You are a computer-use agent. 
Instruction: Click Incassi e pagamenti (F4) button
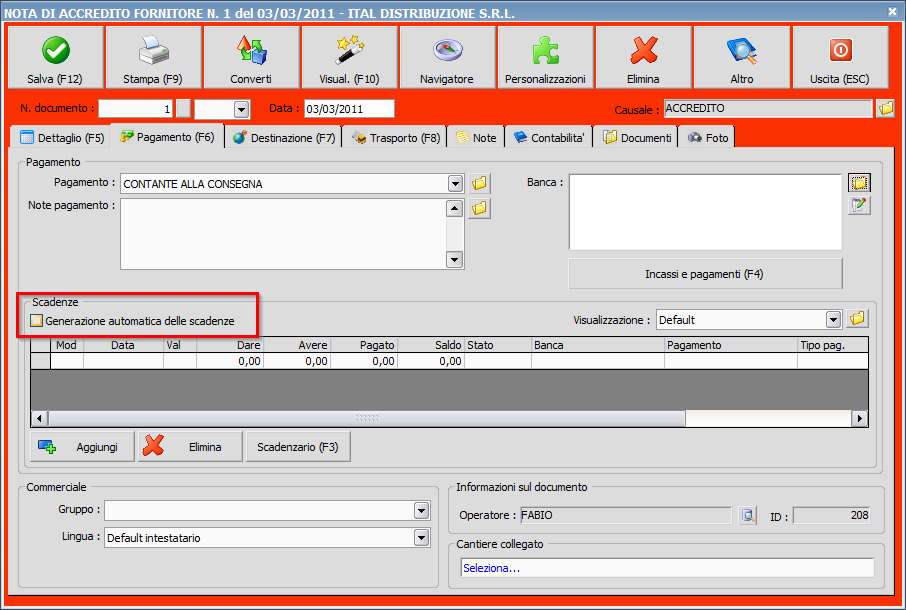point(705,274)
